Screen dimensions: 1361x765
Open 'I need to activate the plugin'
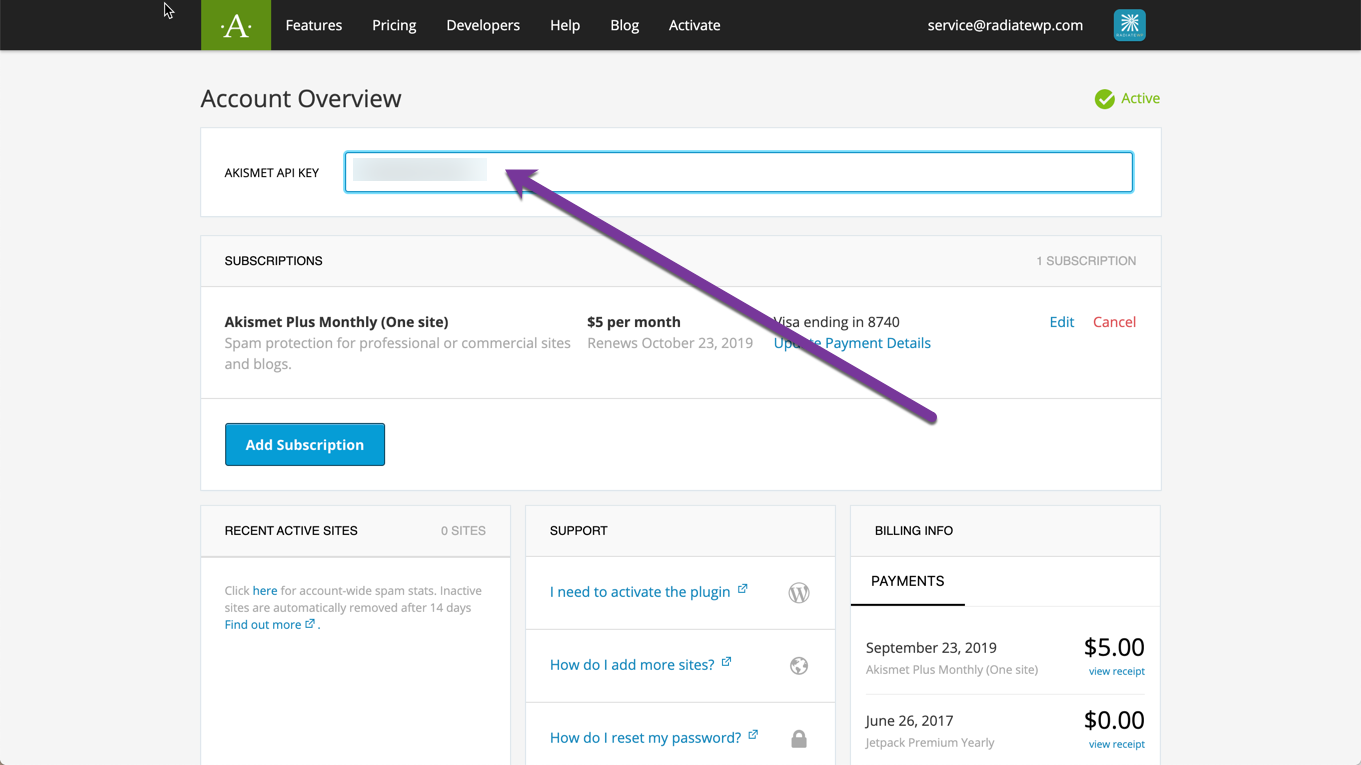(x=640, y=592)
